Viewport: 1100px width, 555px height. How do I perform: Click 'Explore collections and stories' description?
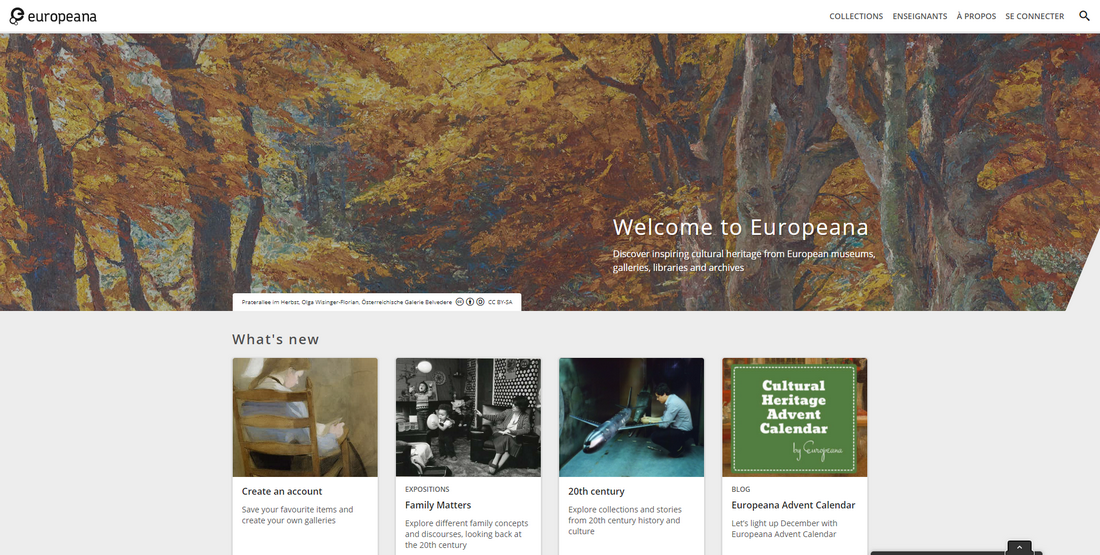point(624,521)
